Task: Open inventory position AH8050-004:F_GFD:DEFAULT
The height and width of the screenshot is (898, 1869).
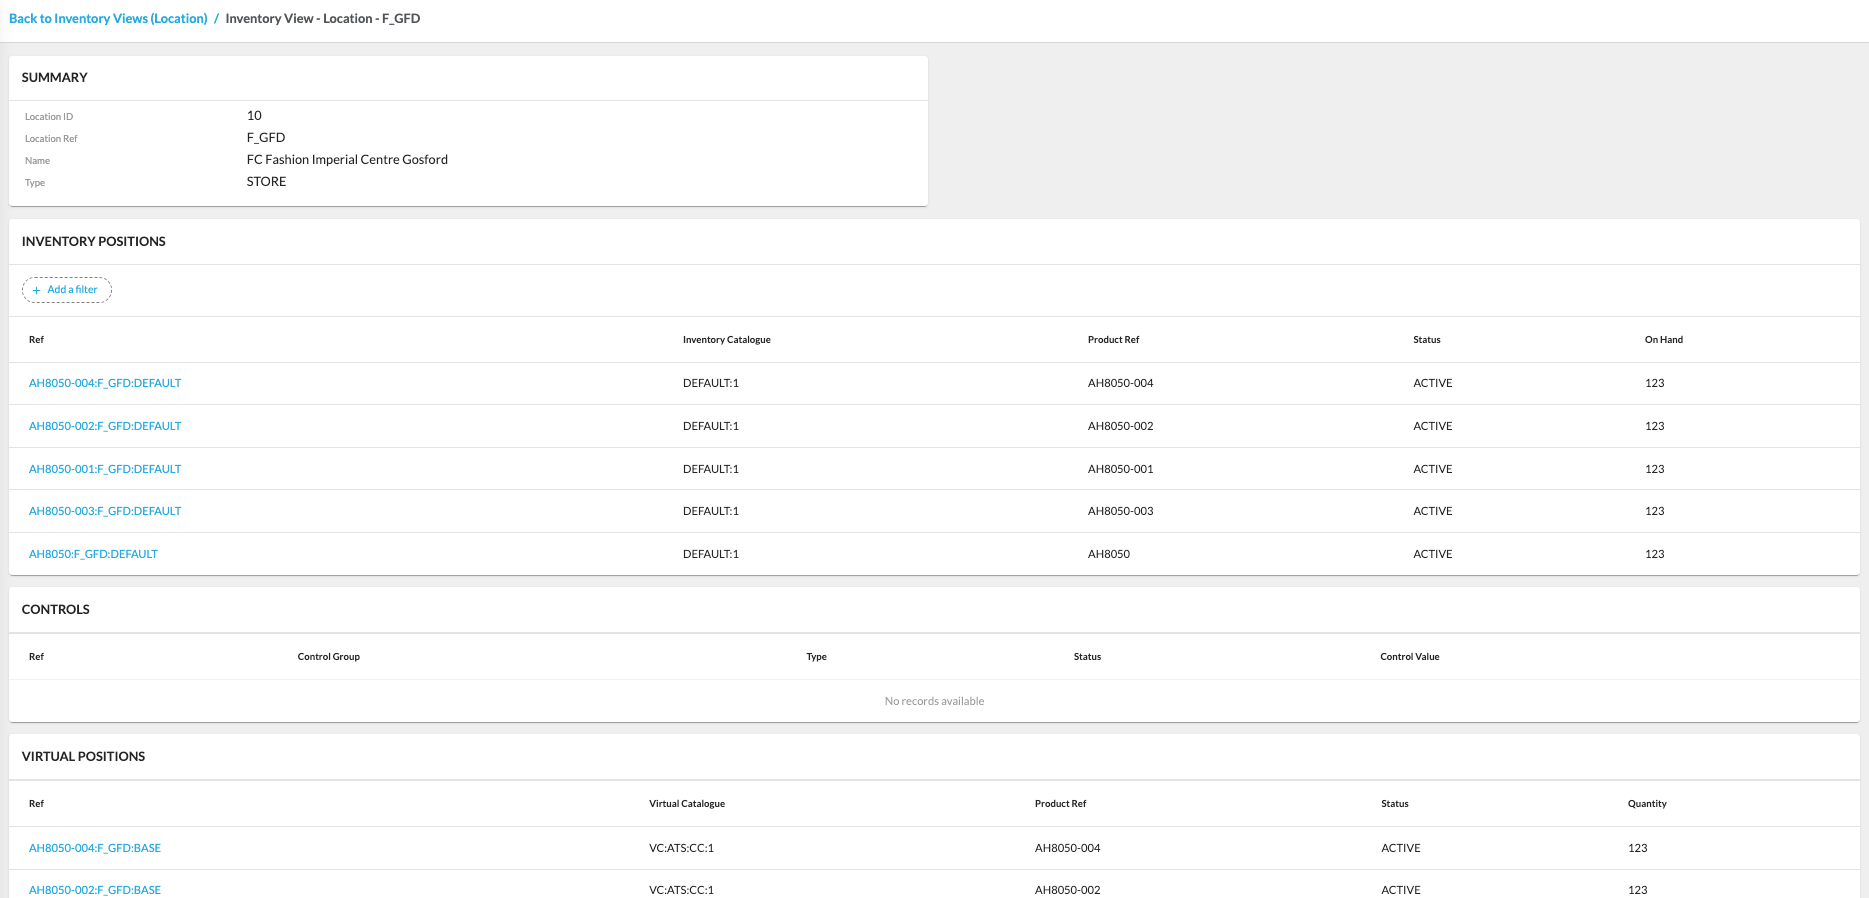Action: click(x=105, y=383)
